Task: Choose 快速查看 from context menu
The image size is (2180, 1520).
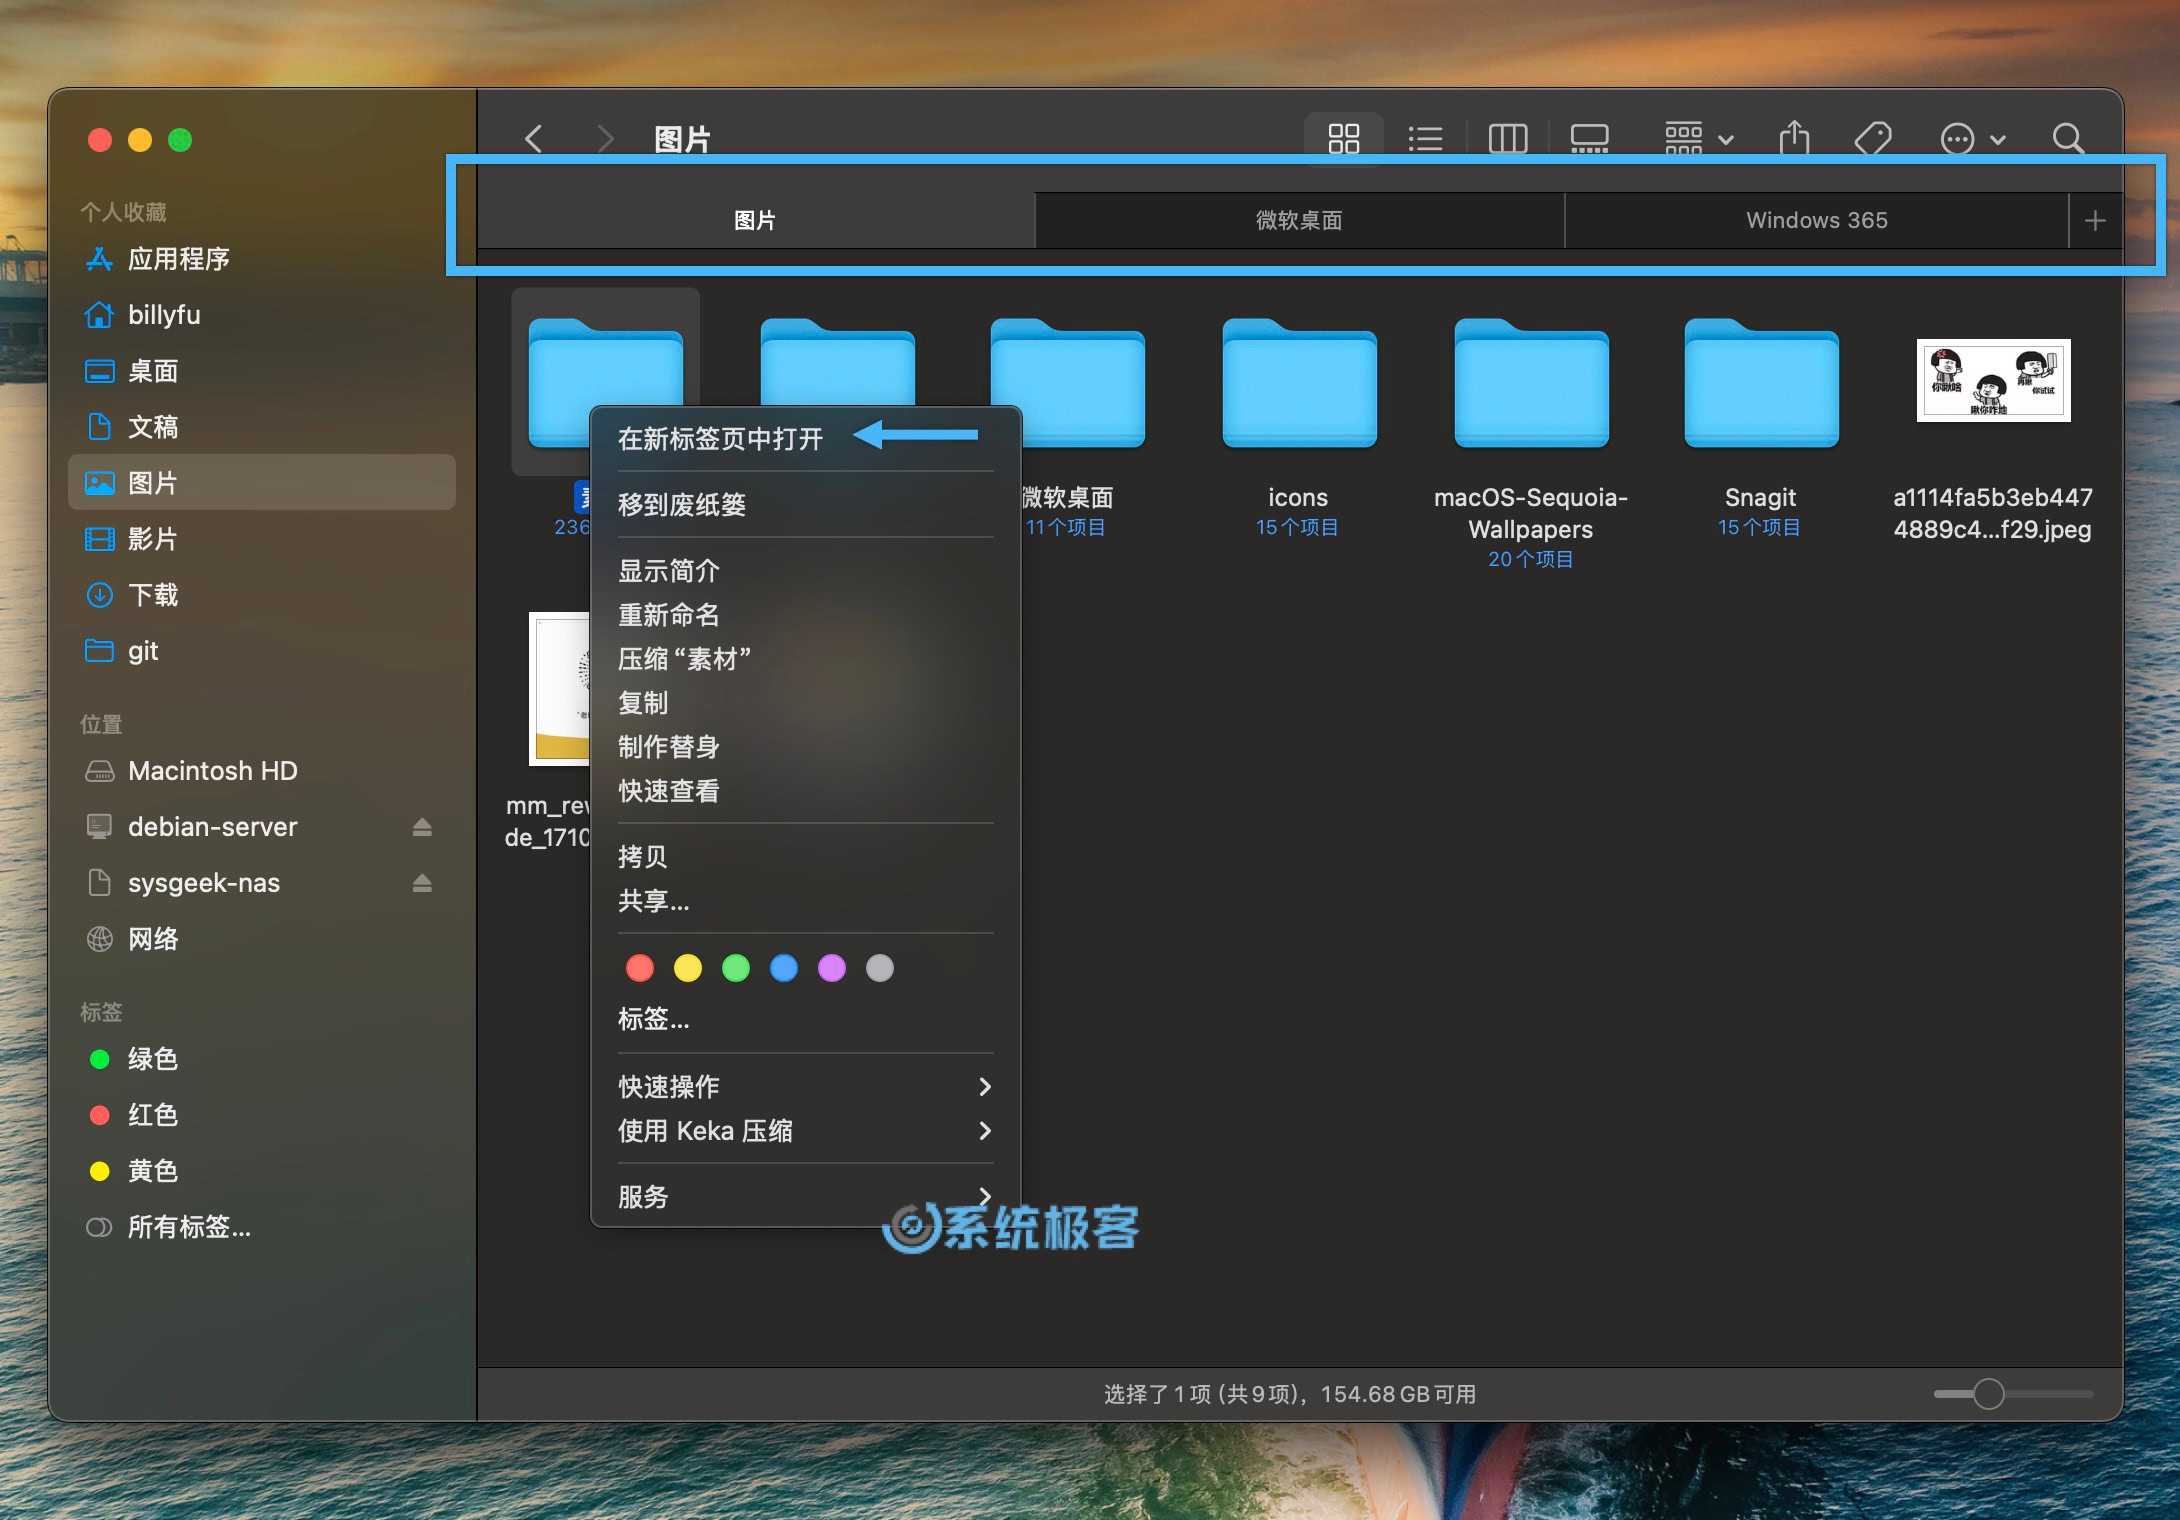Action: 806,790
